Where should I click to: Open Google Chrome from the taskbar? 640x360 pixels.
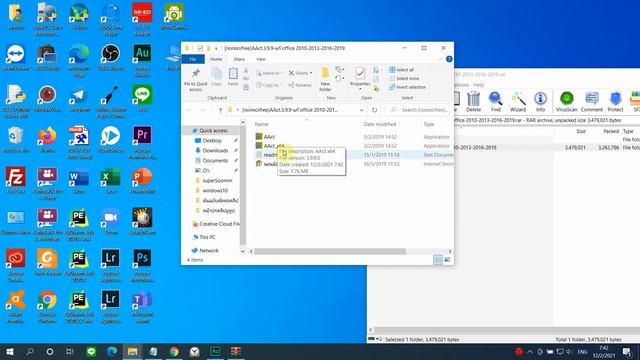point(174,351)
